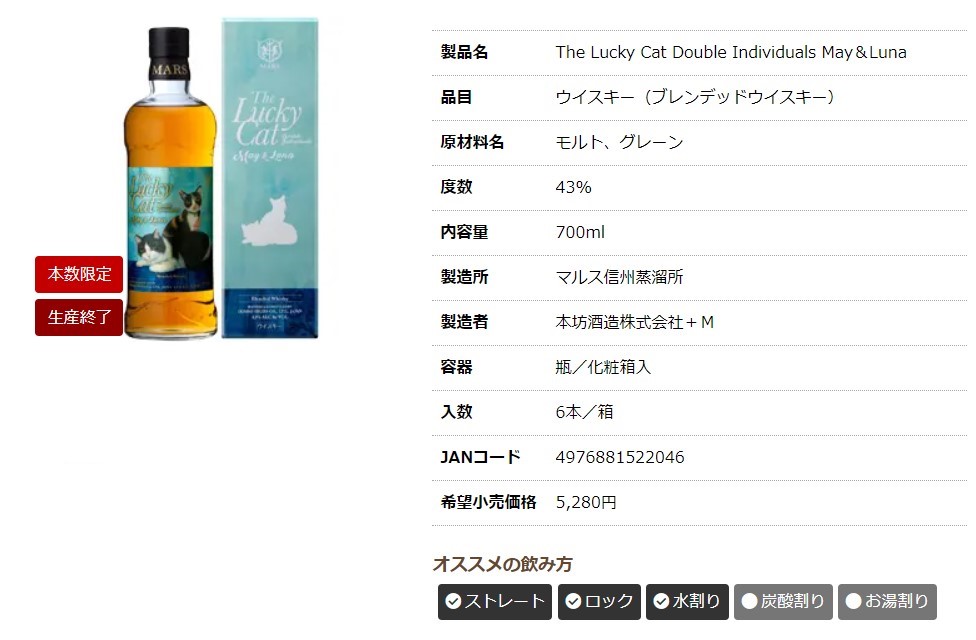976x640 pixels.
Task: Click the 43% alcohol content value
Action: (573, 187)
